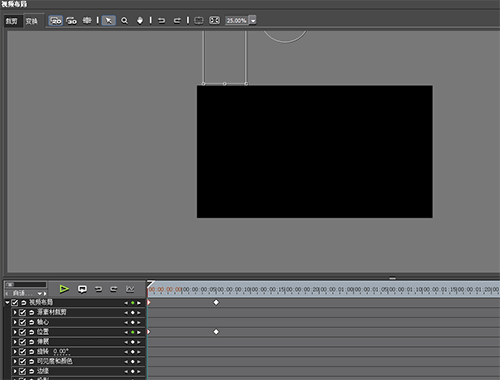Switch to the 裁剪 tab
Screen dimensions: 500x380
12,21
